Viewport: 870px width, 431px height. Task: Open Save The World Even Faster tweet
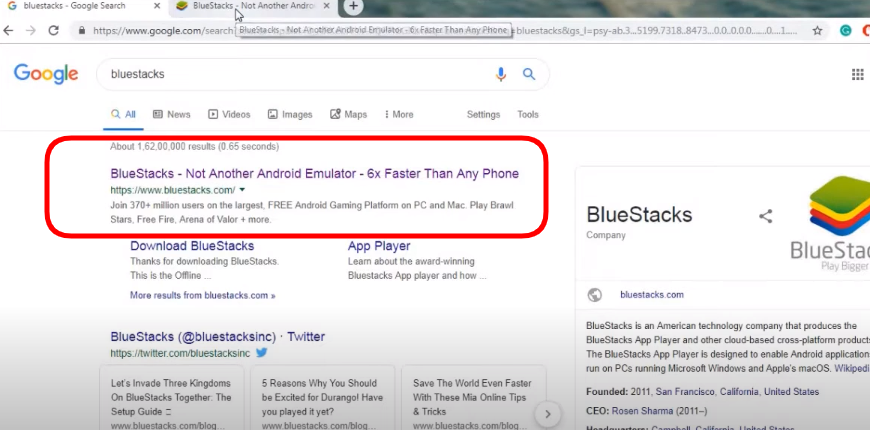click(473, 397)
